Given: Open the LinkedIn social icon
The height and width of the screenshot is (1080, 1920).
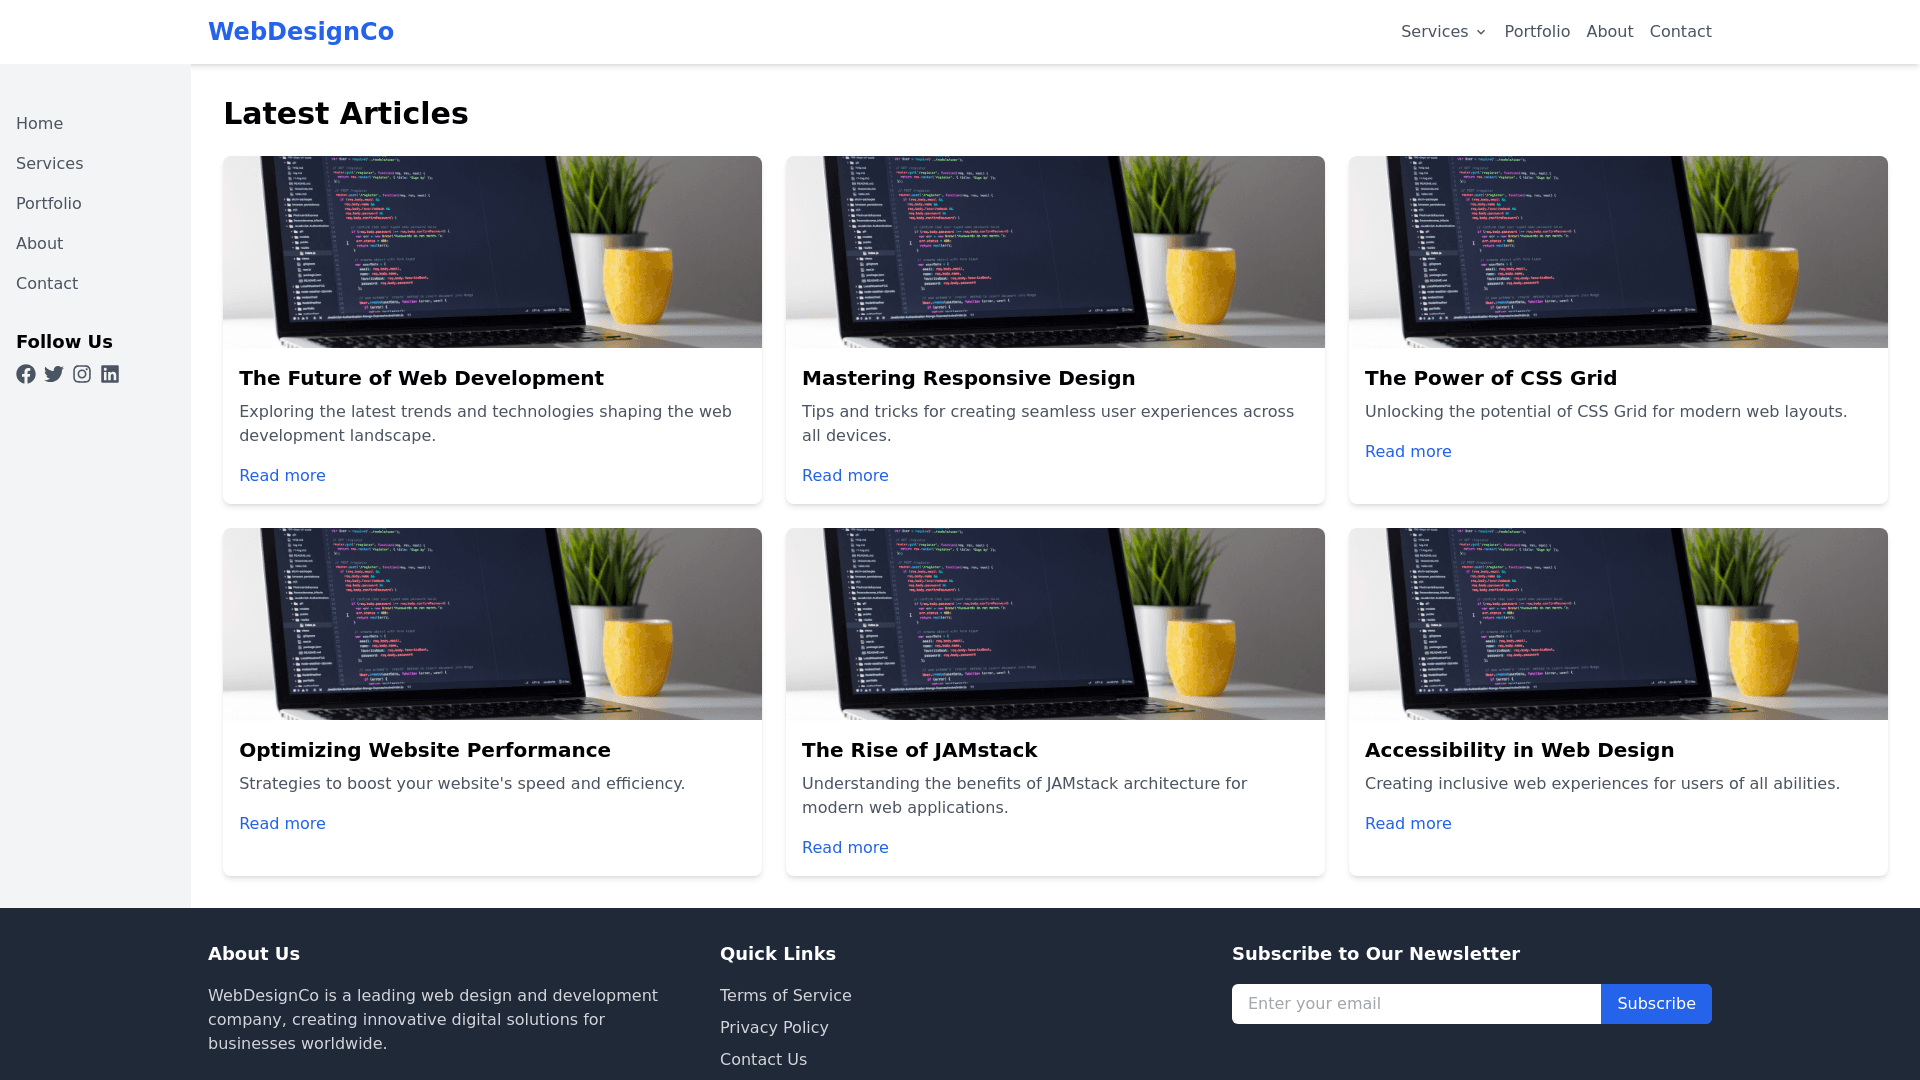Looking at the screenshot, I should coord(110,374).
